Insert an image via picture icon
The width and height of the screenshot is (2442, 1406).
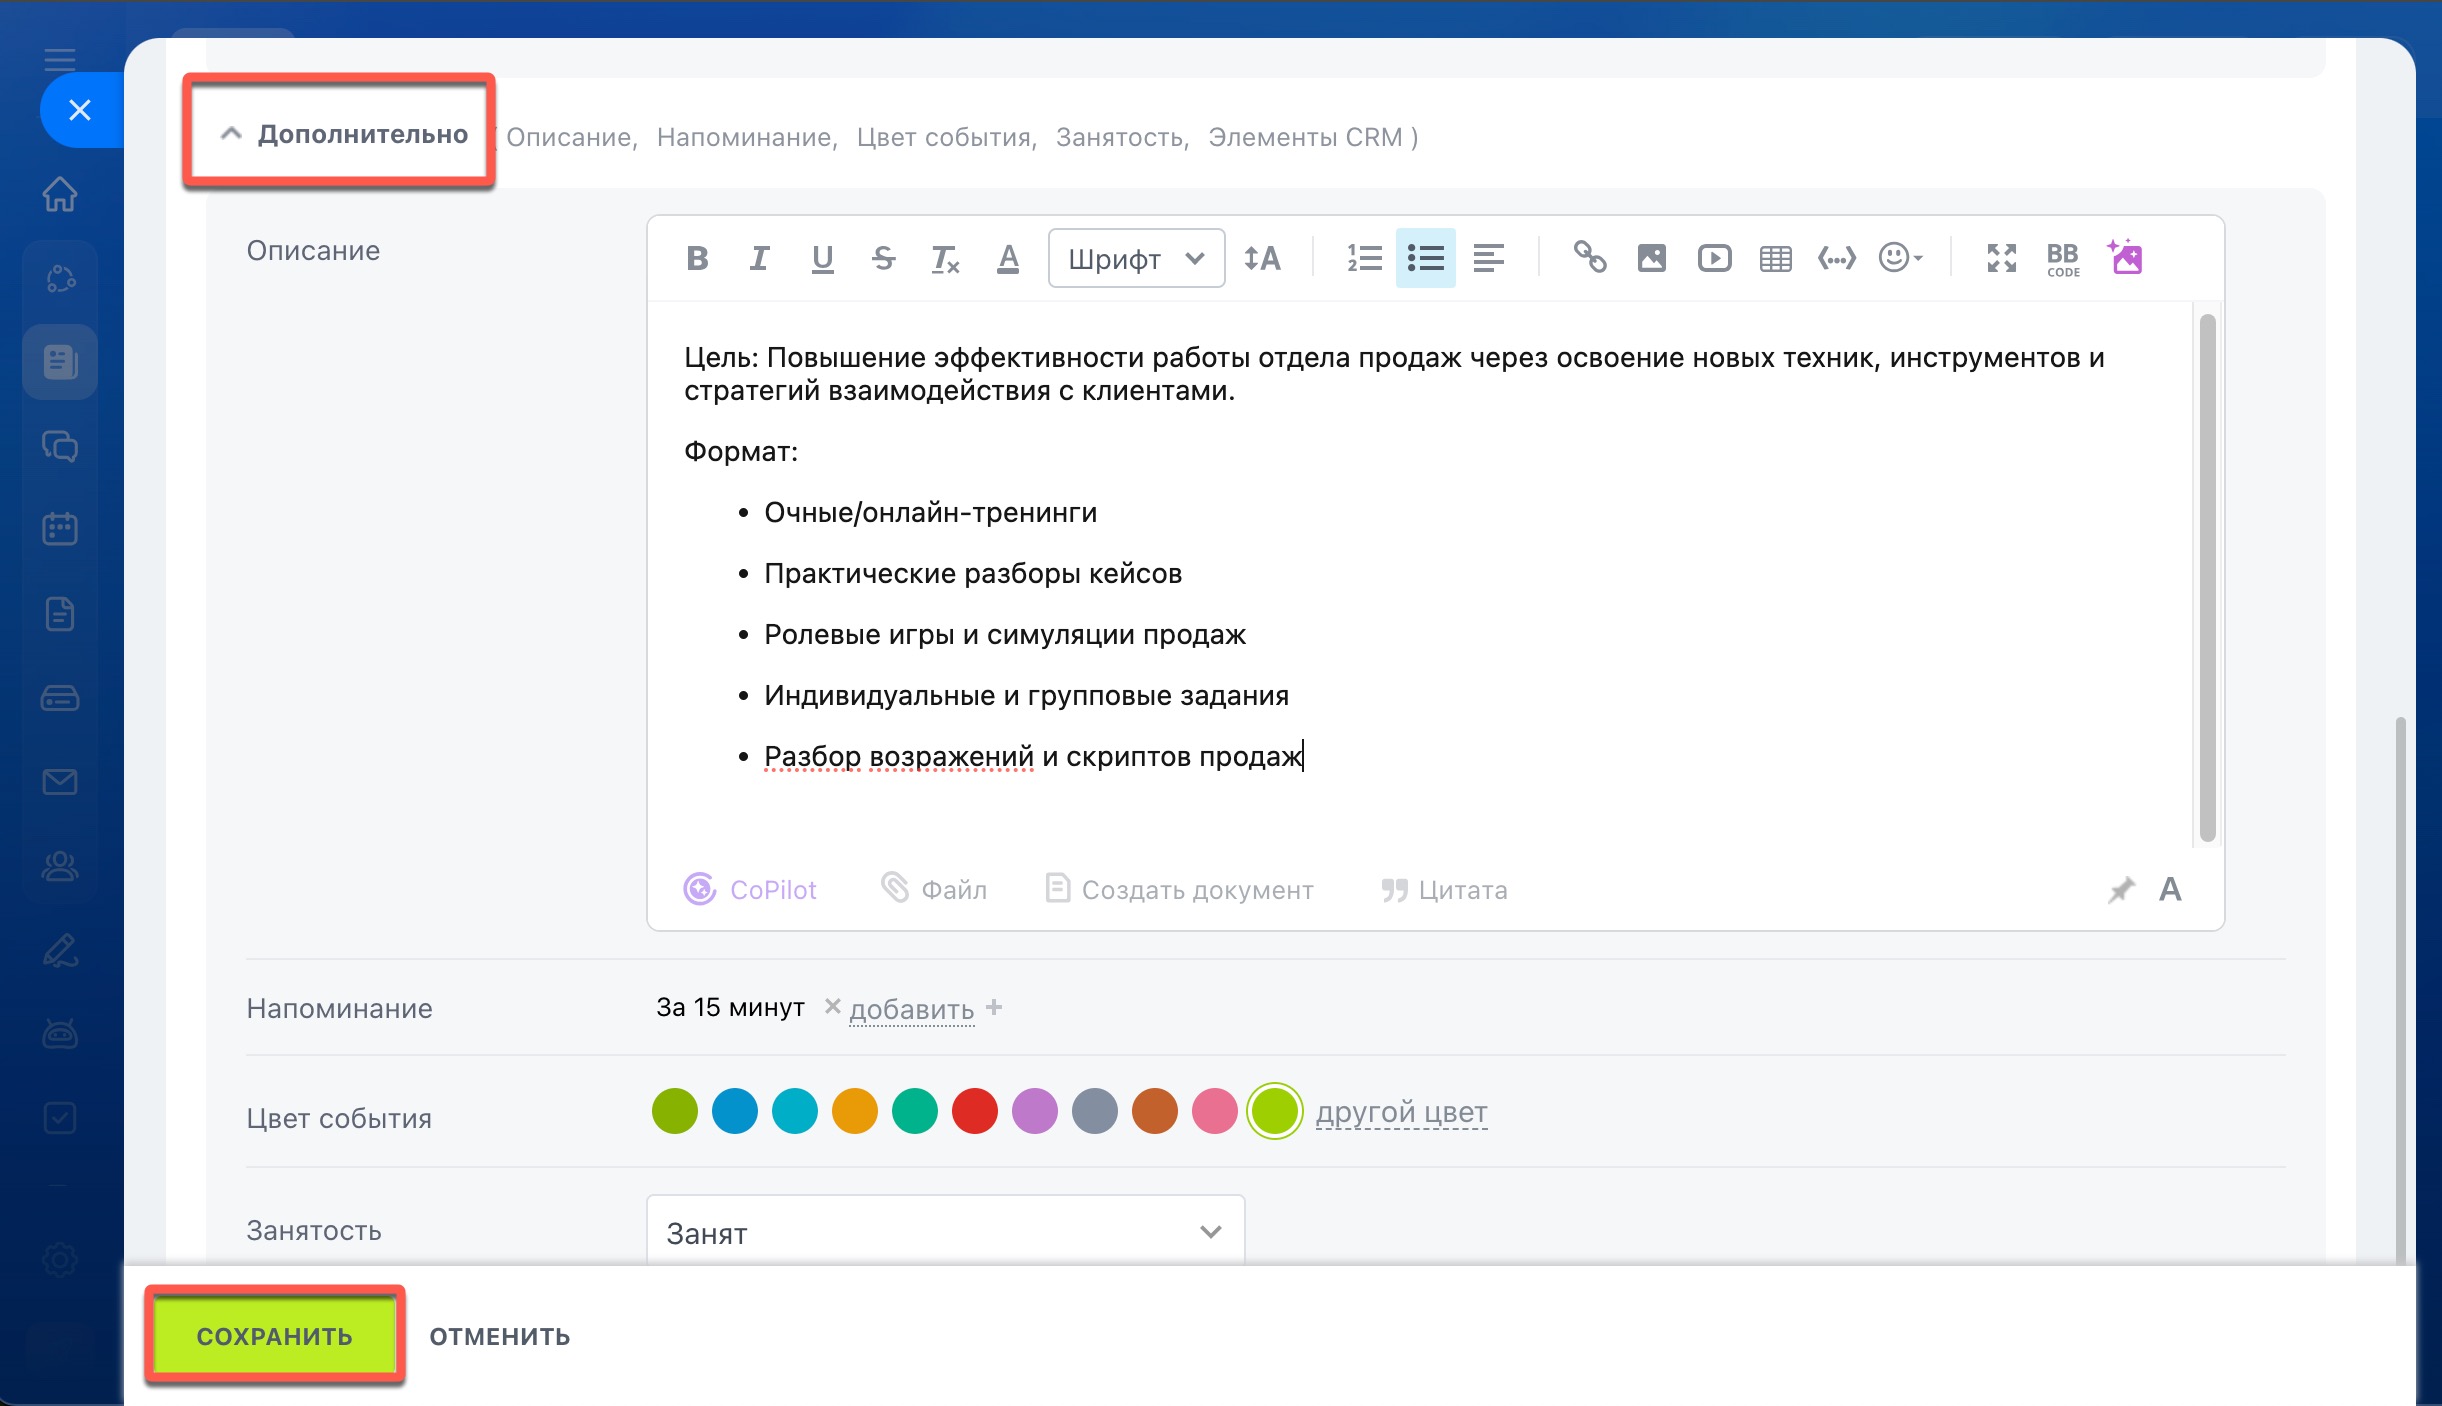(x=1651, y=259)
